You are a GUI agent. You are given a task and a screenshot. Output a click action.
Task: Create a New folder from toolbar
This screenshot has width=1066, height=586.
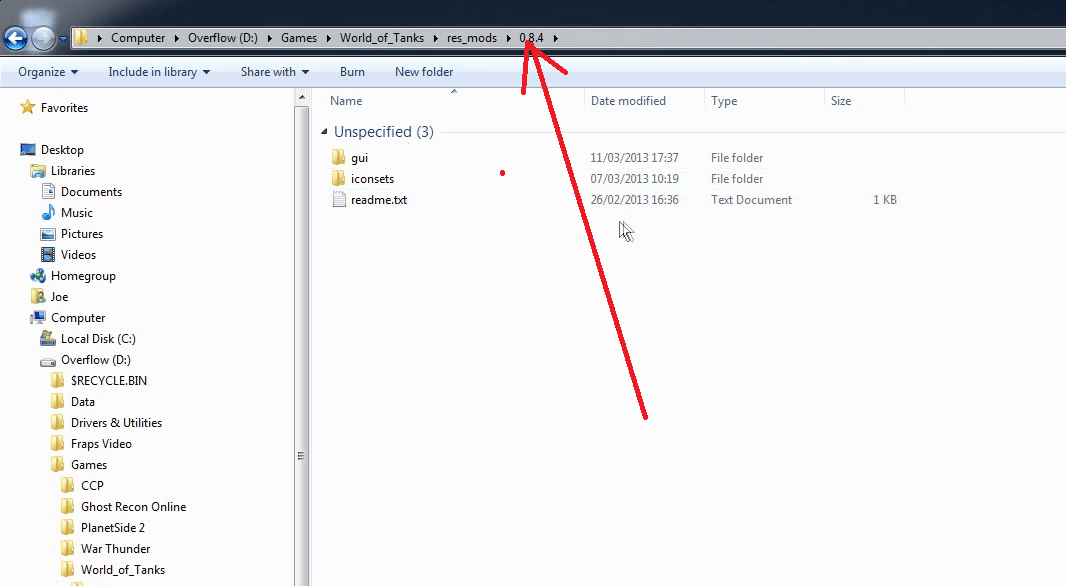click(x=424, y=72)
